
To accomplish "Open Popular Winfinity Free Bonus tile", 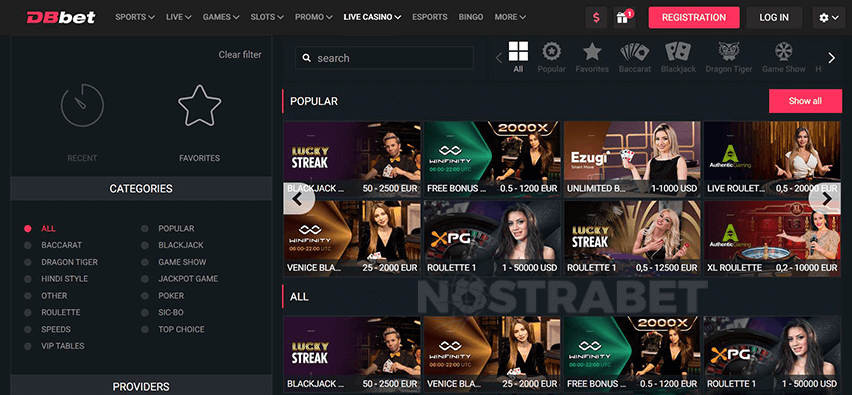I will [492, 159].
